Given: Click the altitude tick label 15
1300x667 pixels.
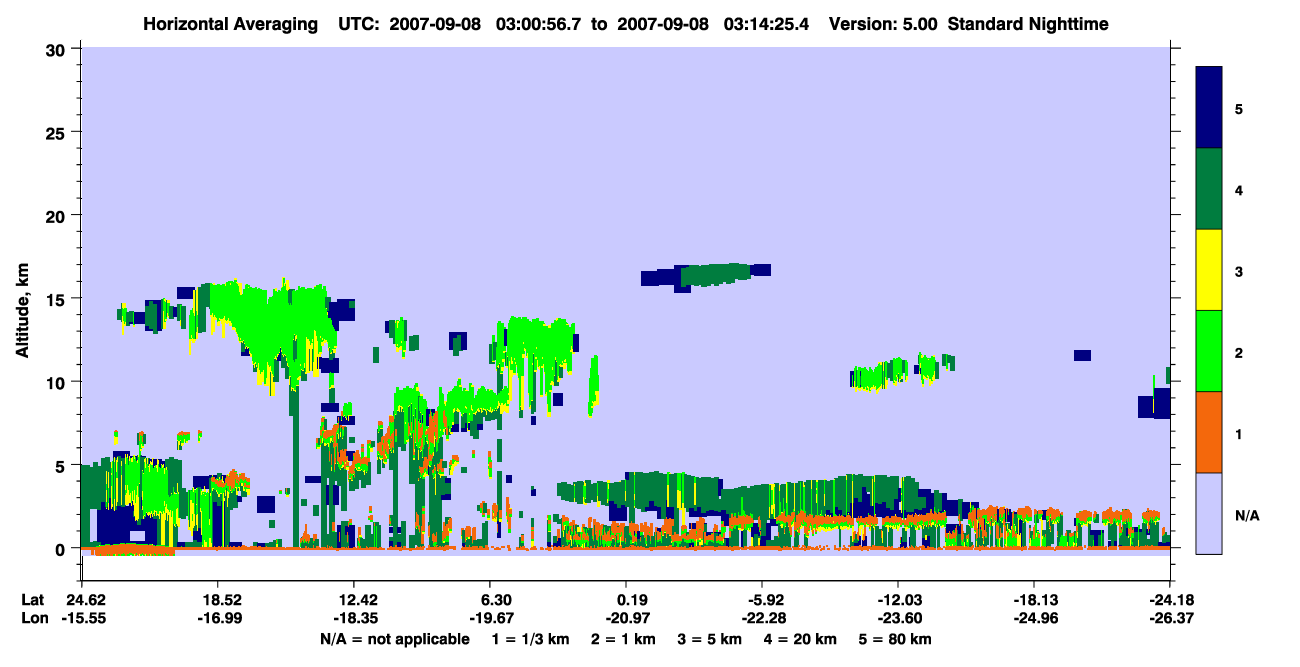Looking at the screenshot, I should [x=57, y=299].
